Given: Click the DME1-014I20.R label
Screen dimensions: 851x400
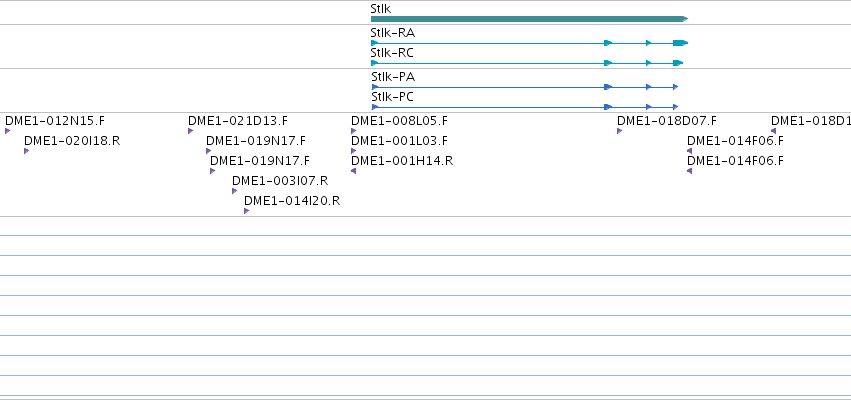Looking at the screenshot, I should coord(292,201).
